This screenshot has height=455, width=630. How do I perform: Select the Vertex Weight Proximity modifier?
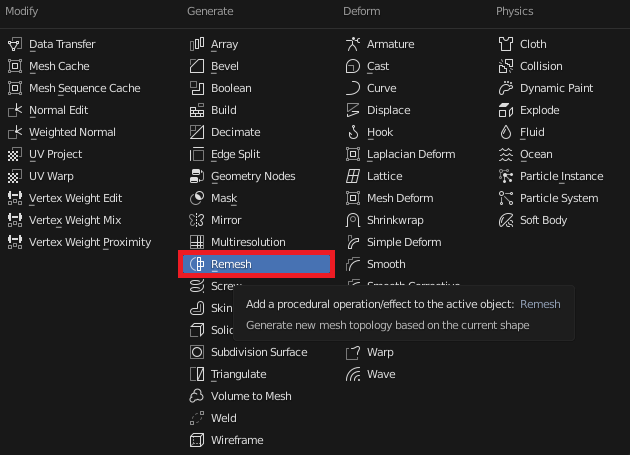[89, 242]
